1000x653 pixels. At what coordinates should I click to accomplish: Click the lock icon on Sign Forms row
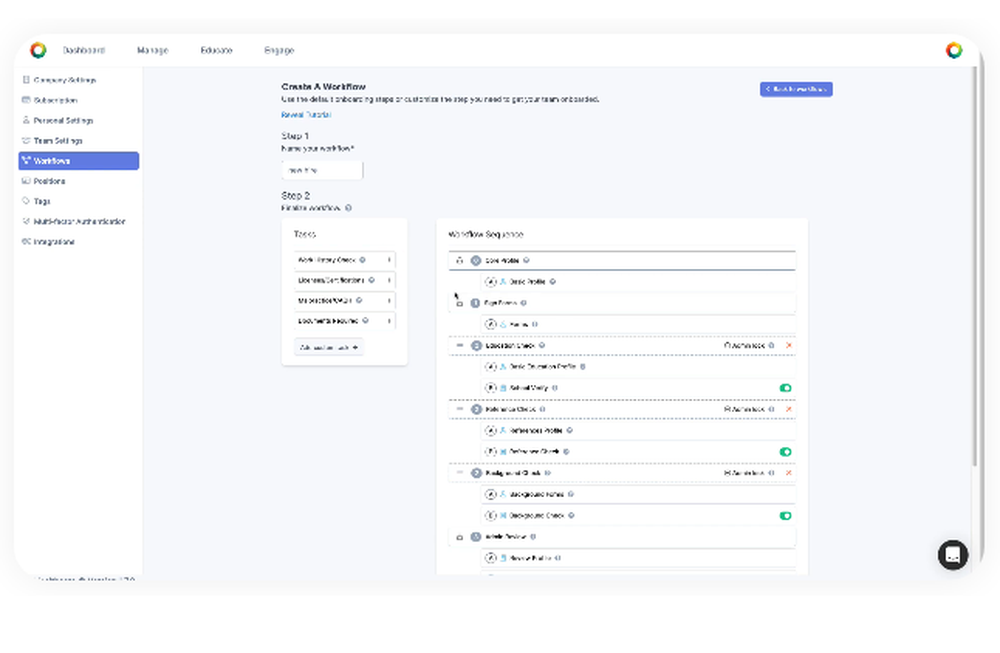pos(459,304)
